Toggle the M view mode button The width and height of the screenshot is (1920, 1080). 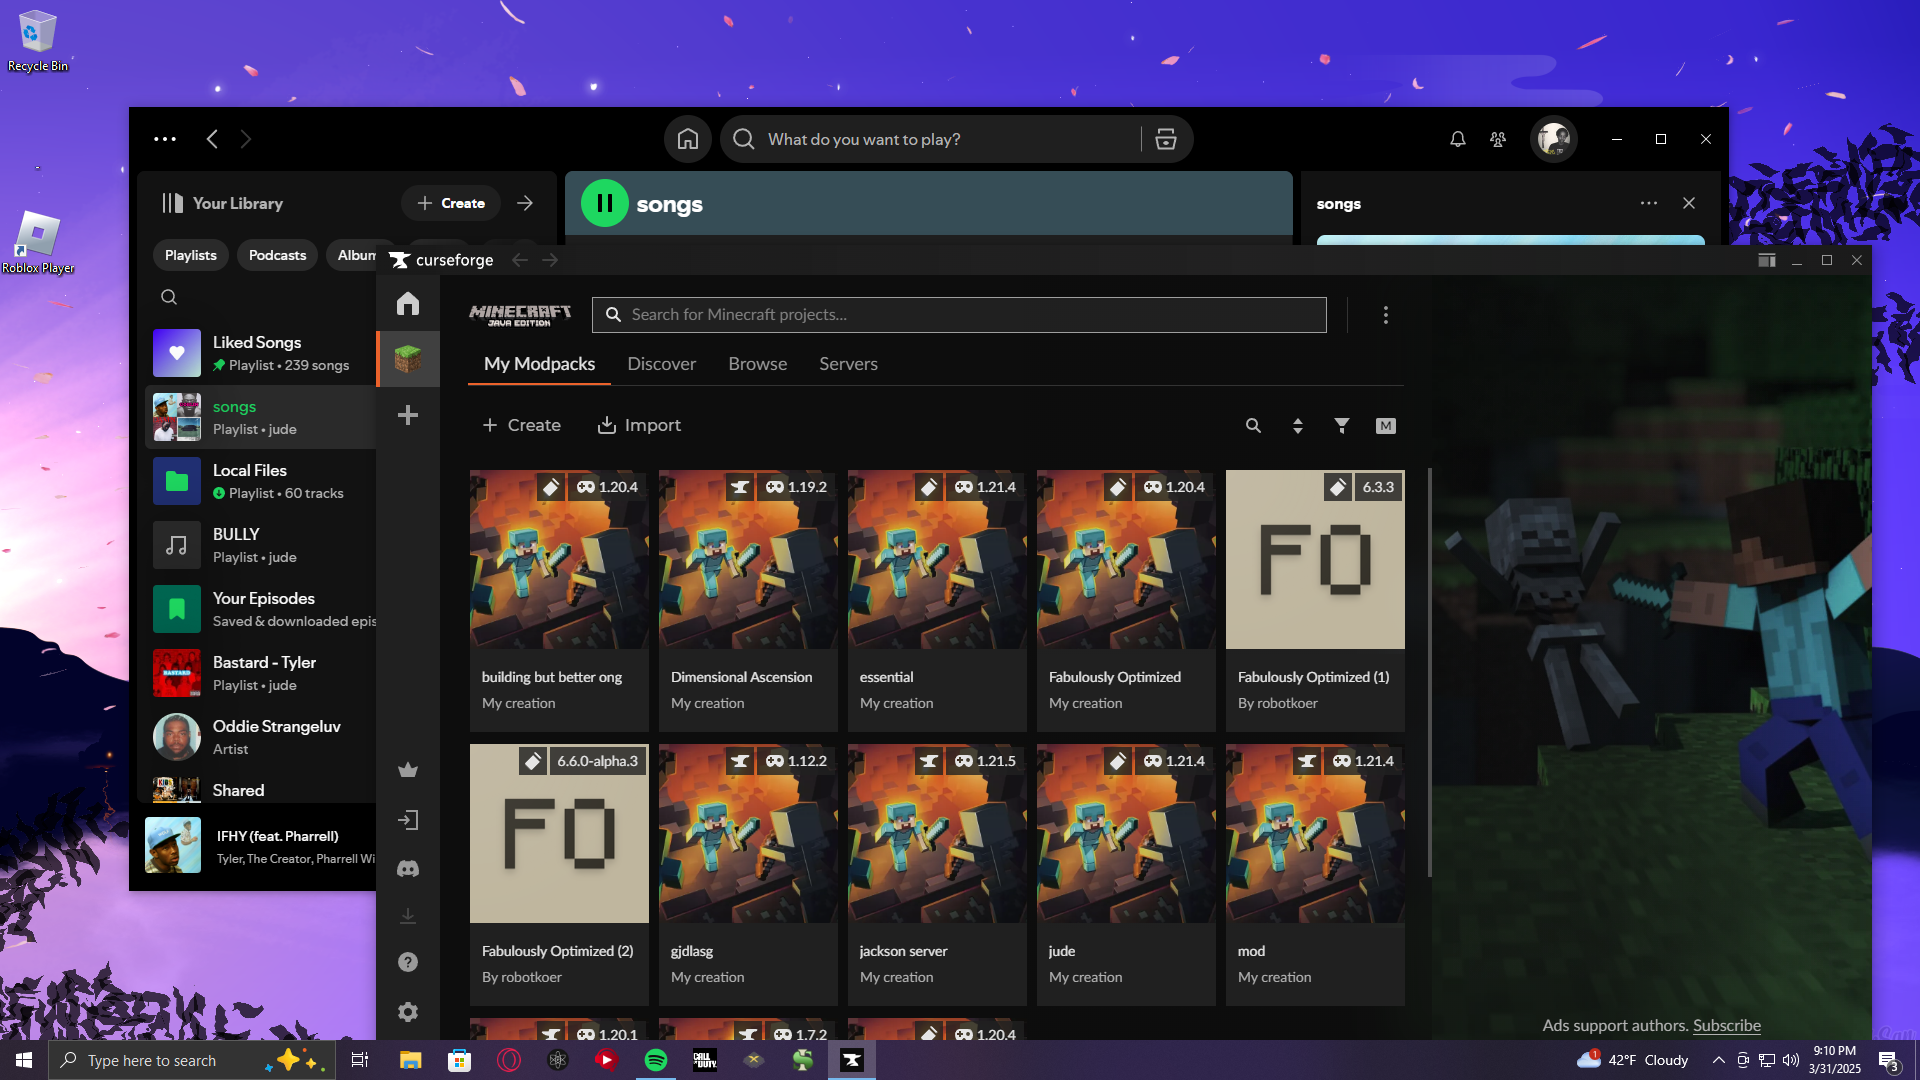click(1385, 426)
